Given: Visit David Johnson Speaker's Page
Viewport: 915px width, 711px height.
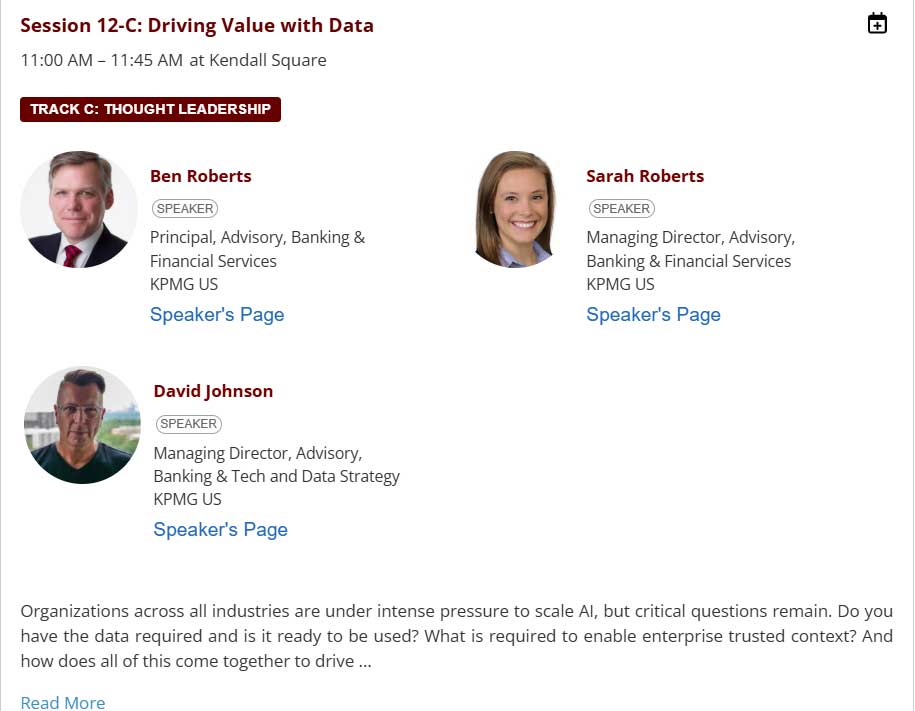Looking at the screenshot, I should tap(221, 529).
